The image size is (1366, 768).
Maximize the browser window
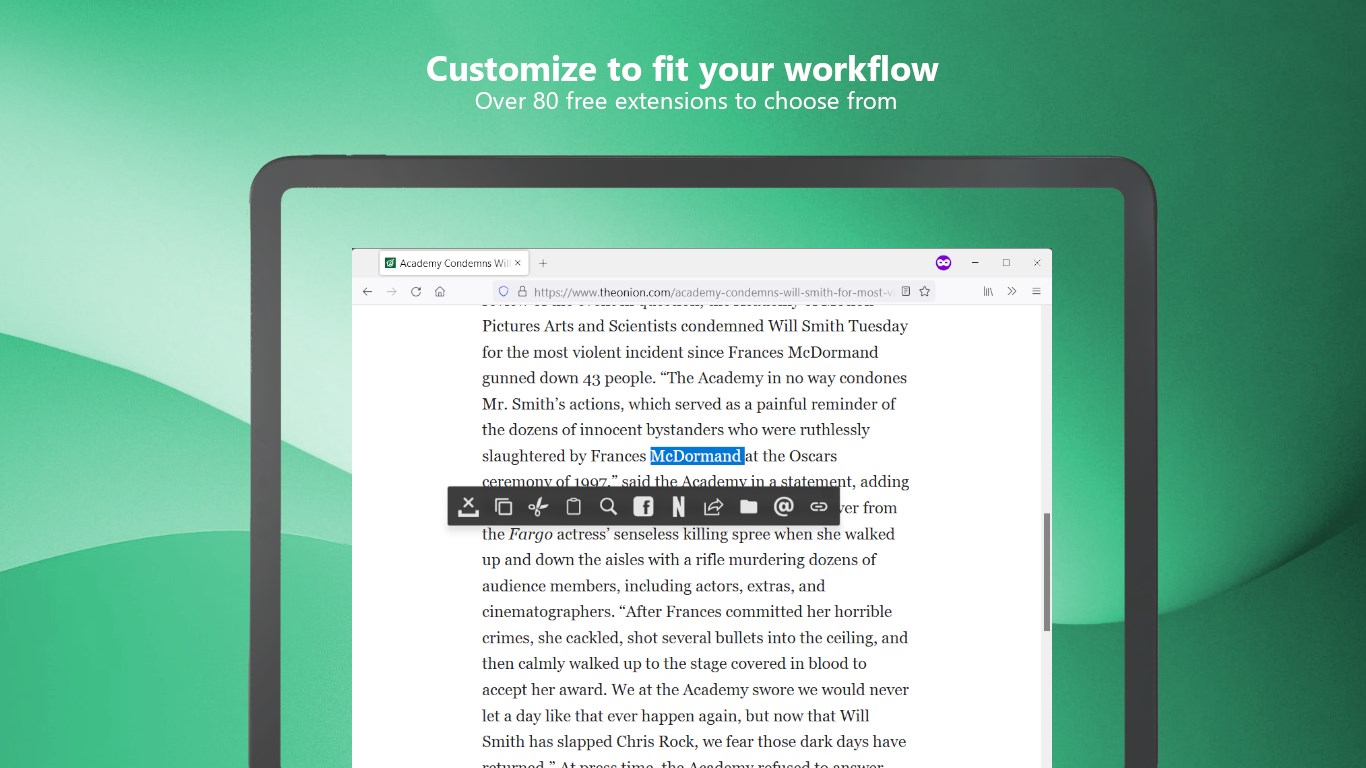point(1006,263)
